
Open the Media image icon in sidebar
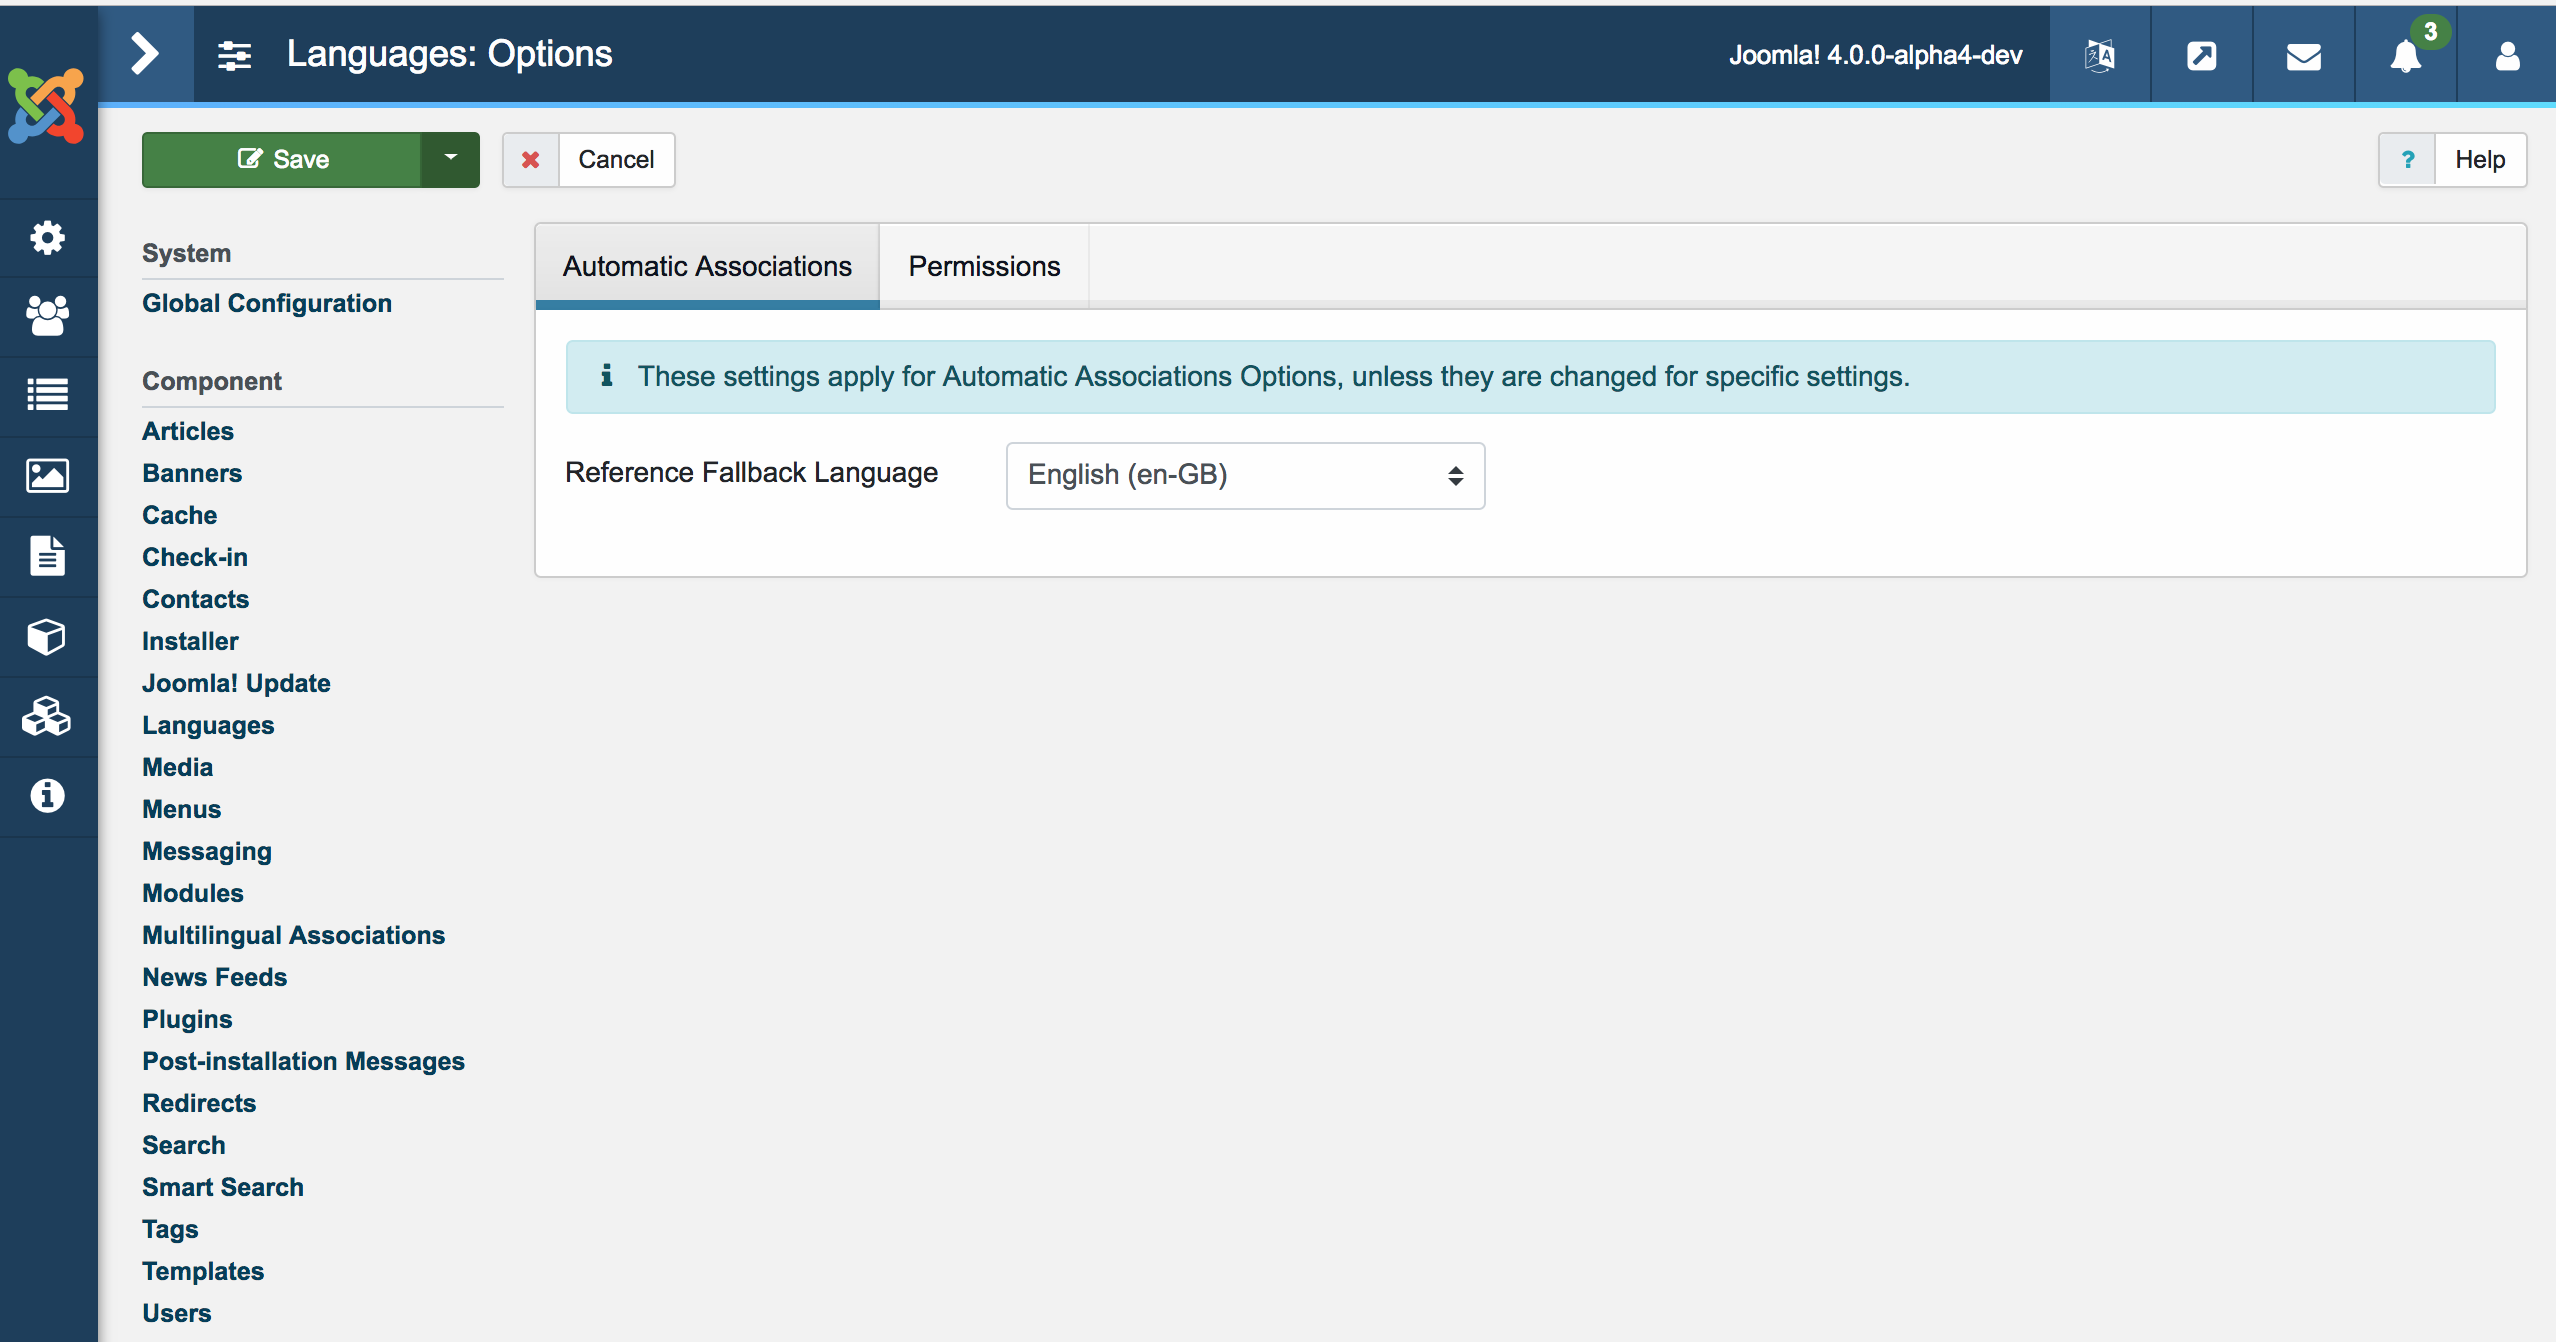[47, 476]
